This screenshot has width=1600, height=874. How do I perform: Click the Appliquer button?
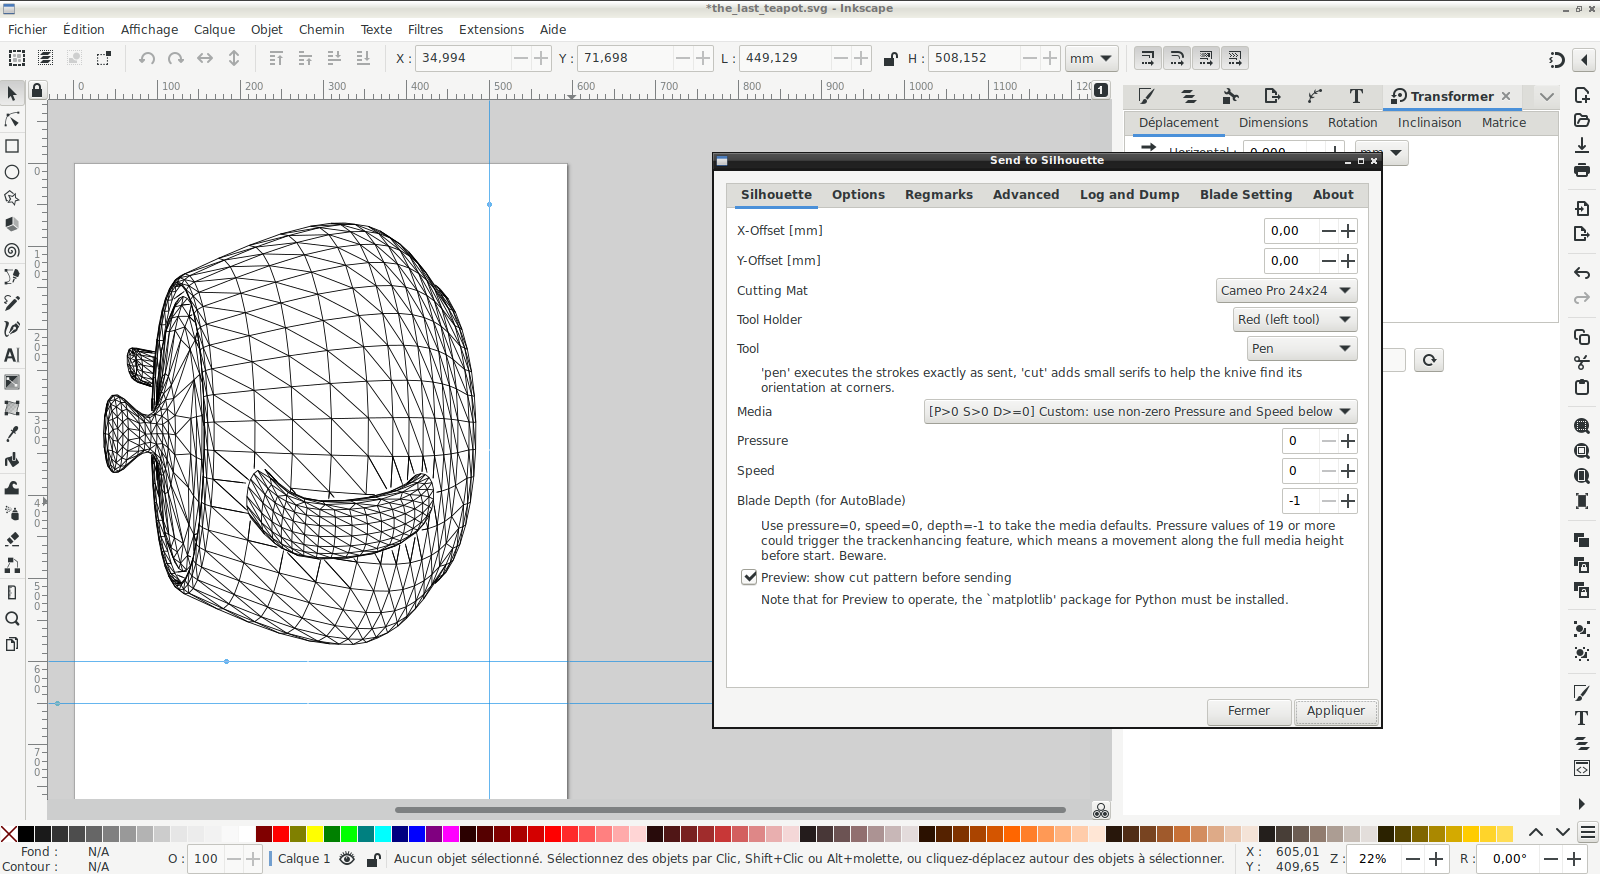(x=1335, y=711)
